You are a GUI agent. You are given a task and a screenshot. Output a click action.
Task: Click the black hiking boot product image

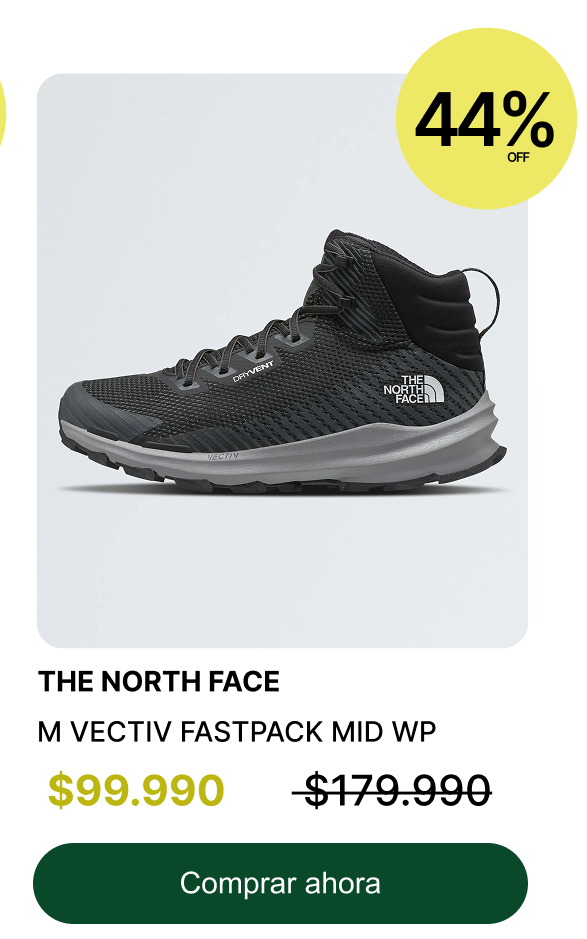pyautogui.click(x=283, y=361)
